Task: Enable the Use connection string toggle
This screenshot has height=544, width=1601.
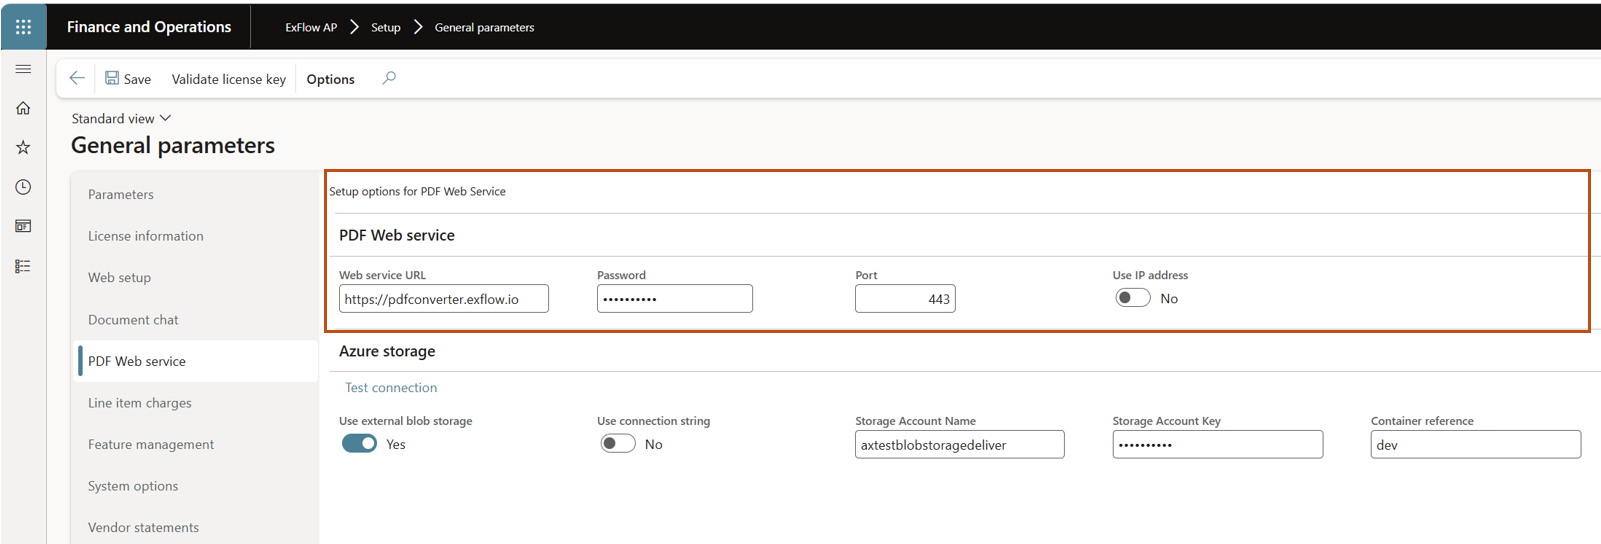Action: click(x=617, y=444)
